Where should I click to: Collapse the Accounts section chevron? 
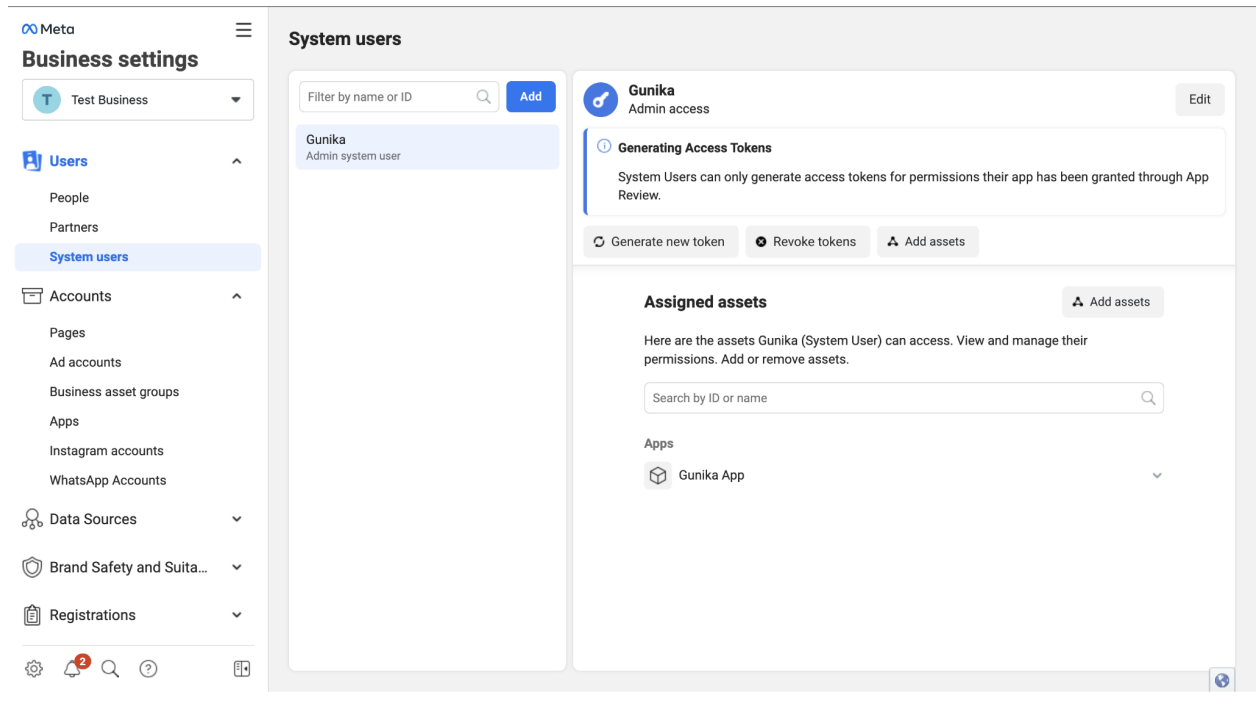[237, 296]
